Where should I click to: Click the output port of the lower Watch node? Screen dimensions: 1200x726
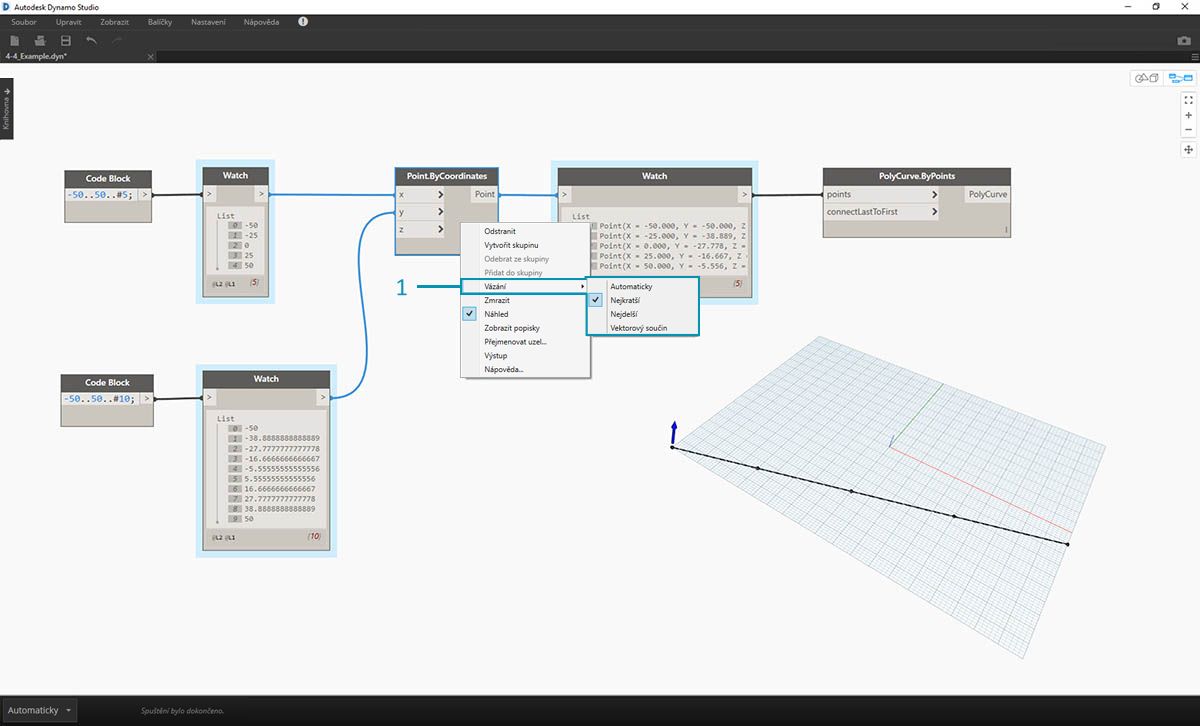pyautogui.click(x=322, y=398)
